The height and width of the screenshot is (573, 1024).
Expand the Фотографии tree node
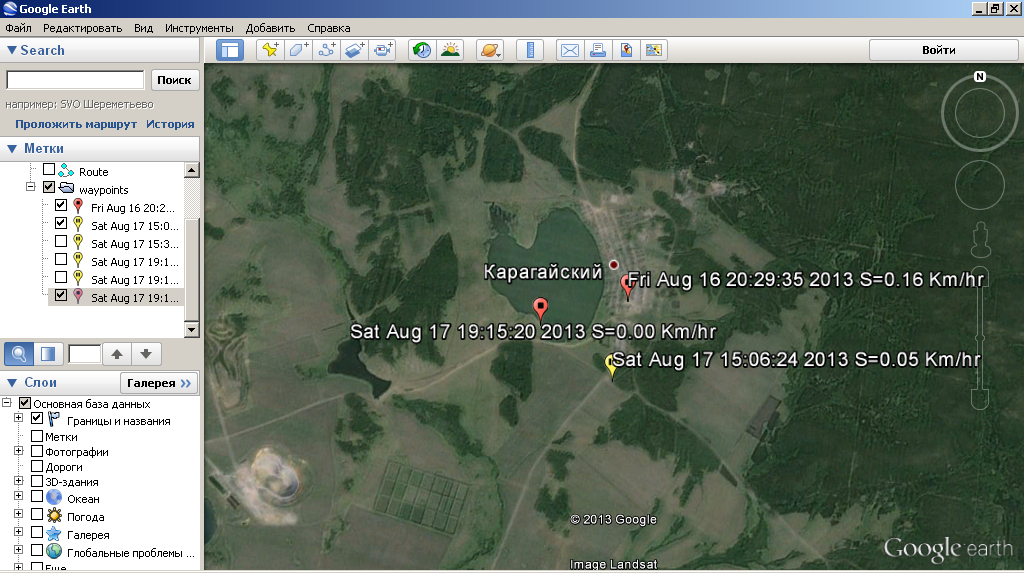[18, 451]
